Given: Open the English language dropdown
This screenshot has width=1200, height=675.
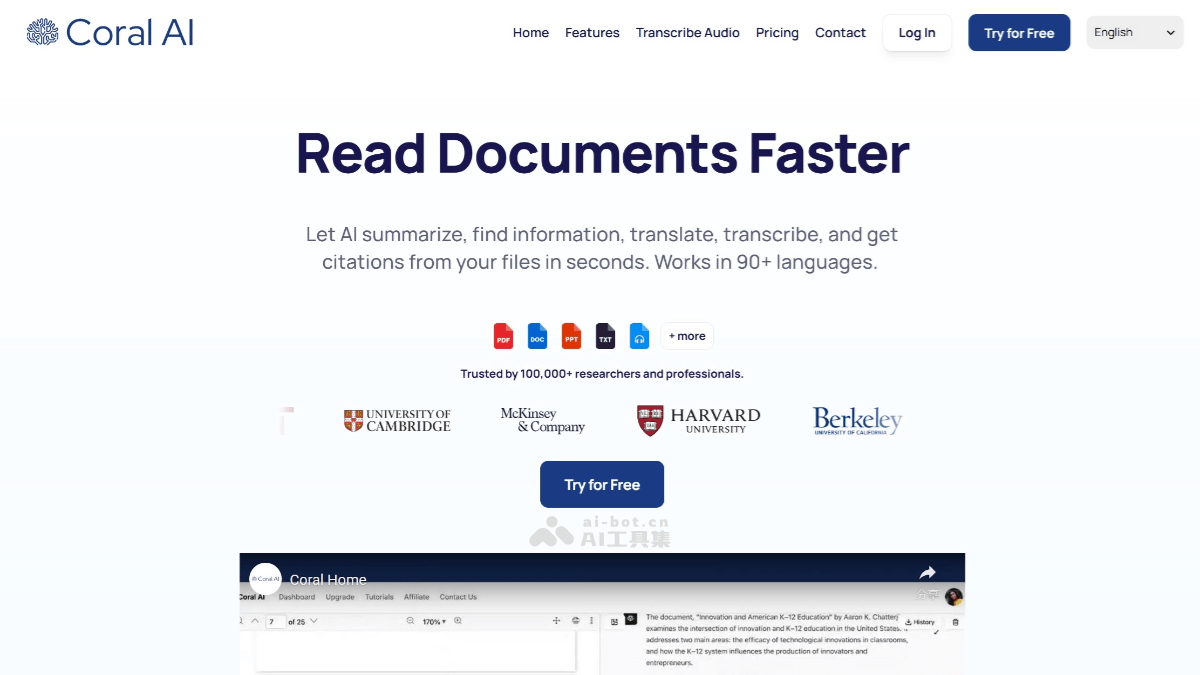Looking at the screenshot, I should [x=1134, y=33].
